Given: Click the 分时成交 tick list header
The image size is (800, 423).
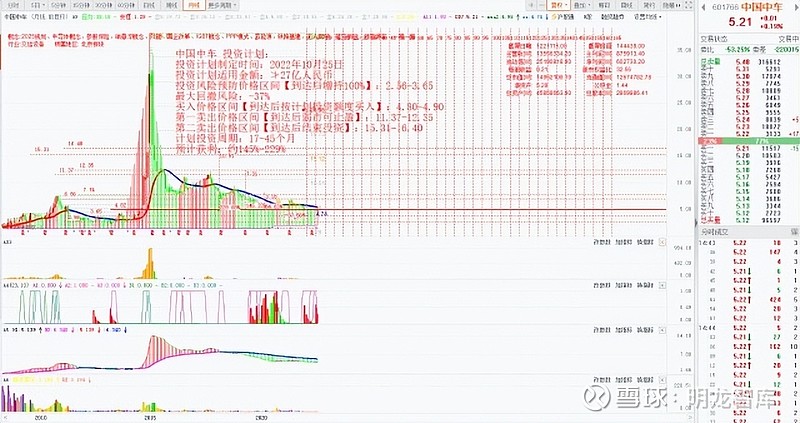Looking at the screenshot, I should click(714, 232).
